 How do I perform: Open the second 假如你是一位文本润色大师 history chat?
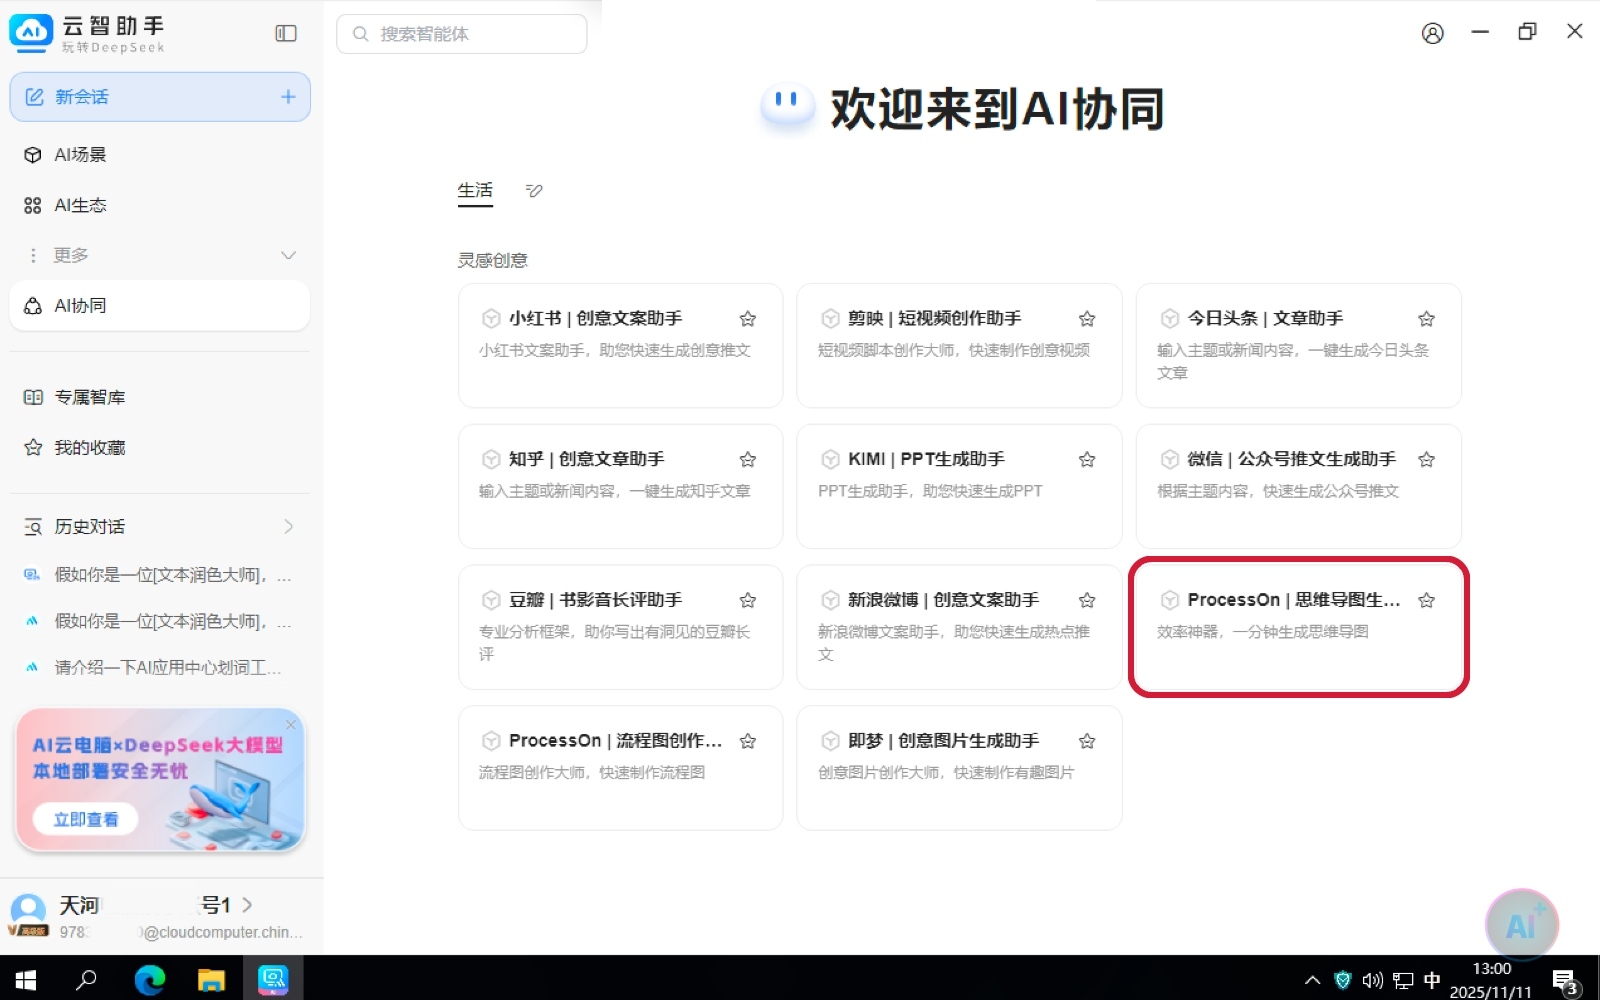click(160, 621)
